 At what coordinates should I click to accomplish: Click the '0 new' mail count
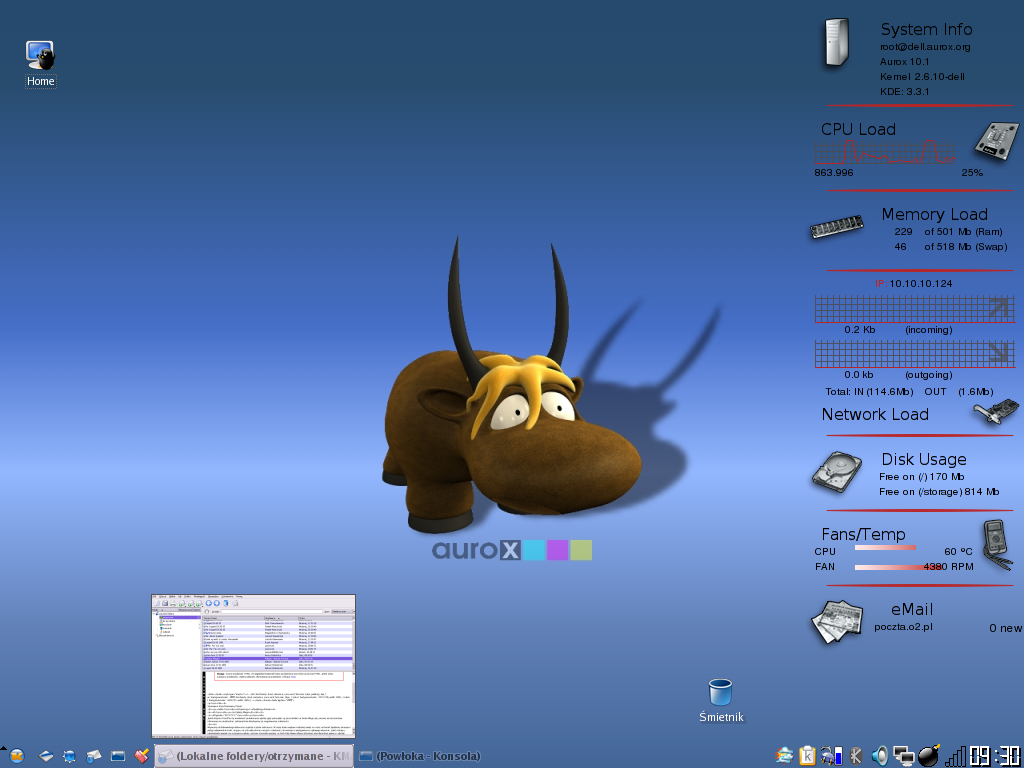coord(1005,628)
